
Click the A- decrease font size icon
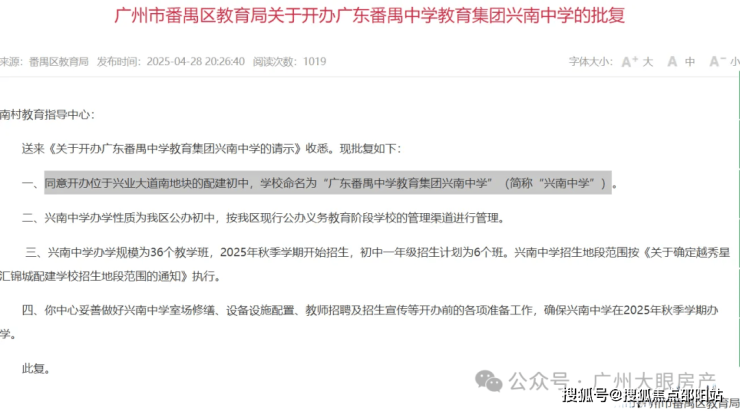pos(718,62)
